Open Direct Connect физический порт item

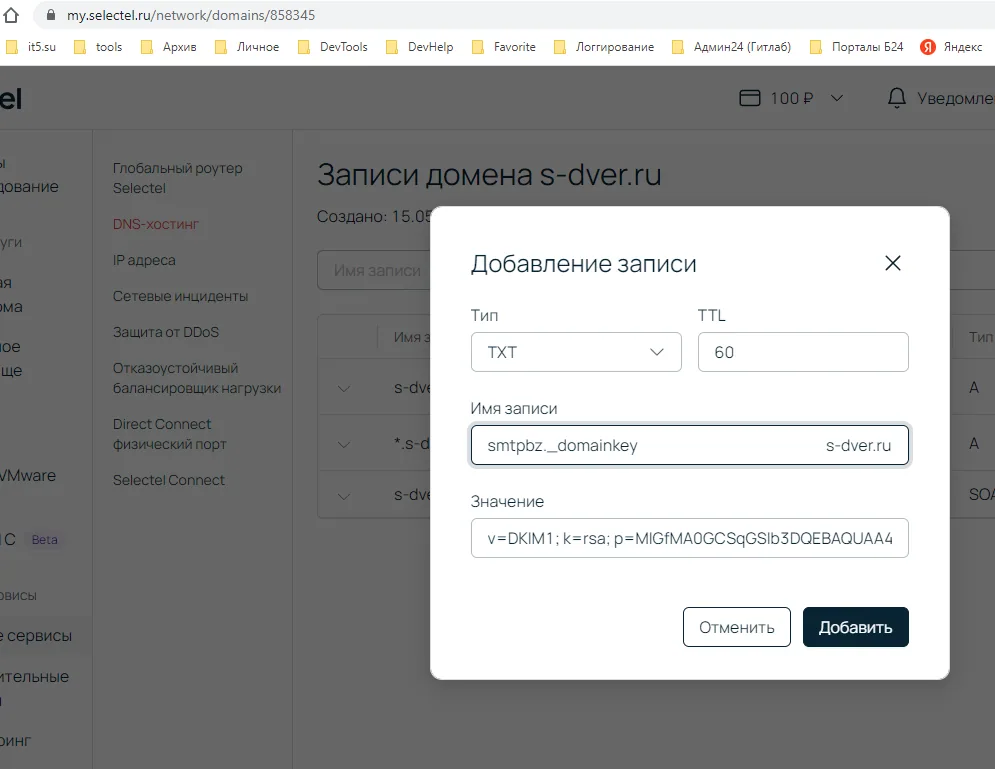click(169, 434)
